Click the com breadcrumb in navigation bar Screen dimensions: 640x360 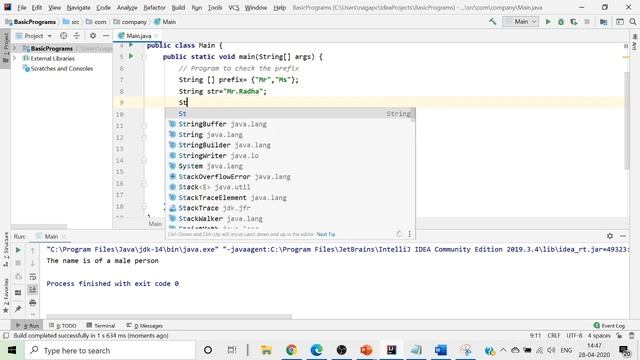(x=96, y=22)
